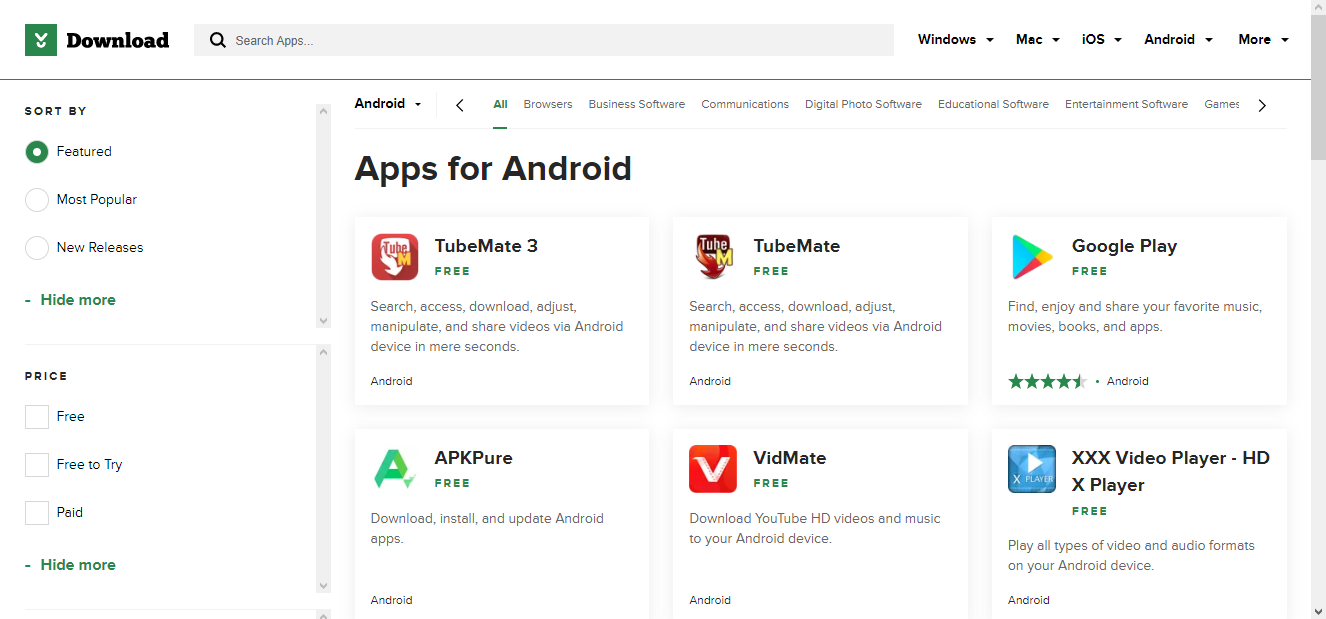
Task: Open the TubeMate title link
Action: click(x=796, y=246)
